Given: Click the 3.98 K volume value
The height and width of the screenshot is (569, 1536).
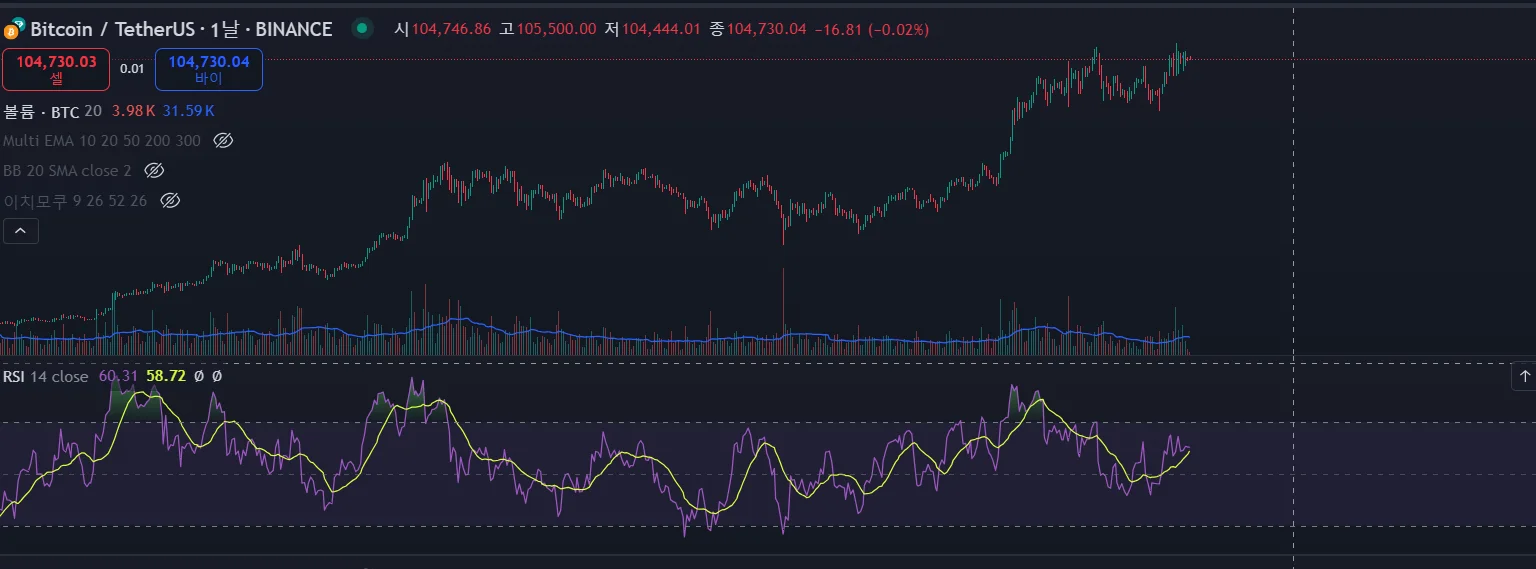Looking at the screenshot, I should (133, 111).
